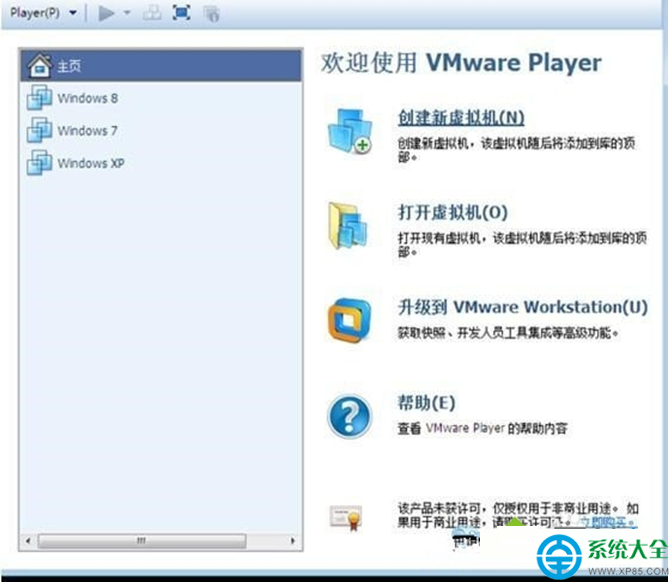Screen dimensions: 671x582
Task: Click the text 查看 VMware Player 的帮助内容
Action: [483, 428]
